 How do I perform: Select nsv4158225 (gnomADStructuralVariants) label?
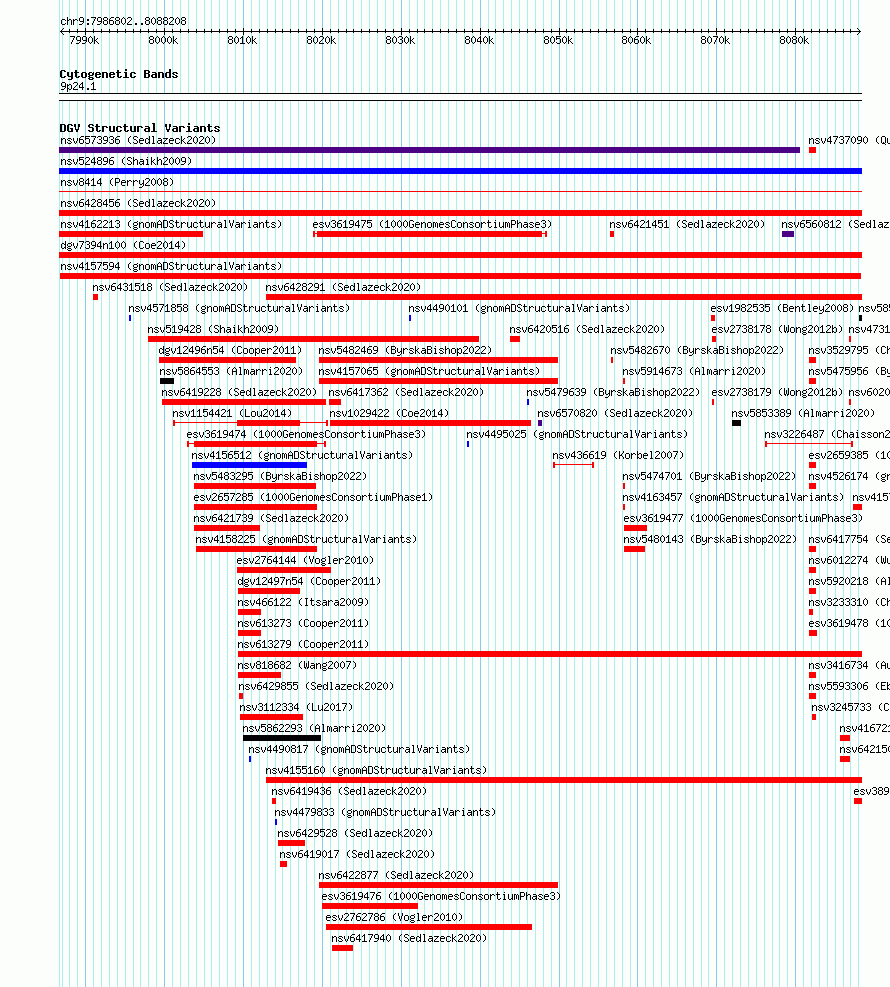click(307, 539)
